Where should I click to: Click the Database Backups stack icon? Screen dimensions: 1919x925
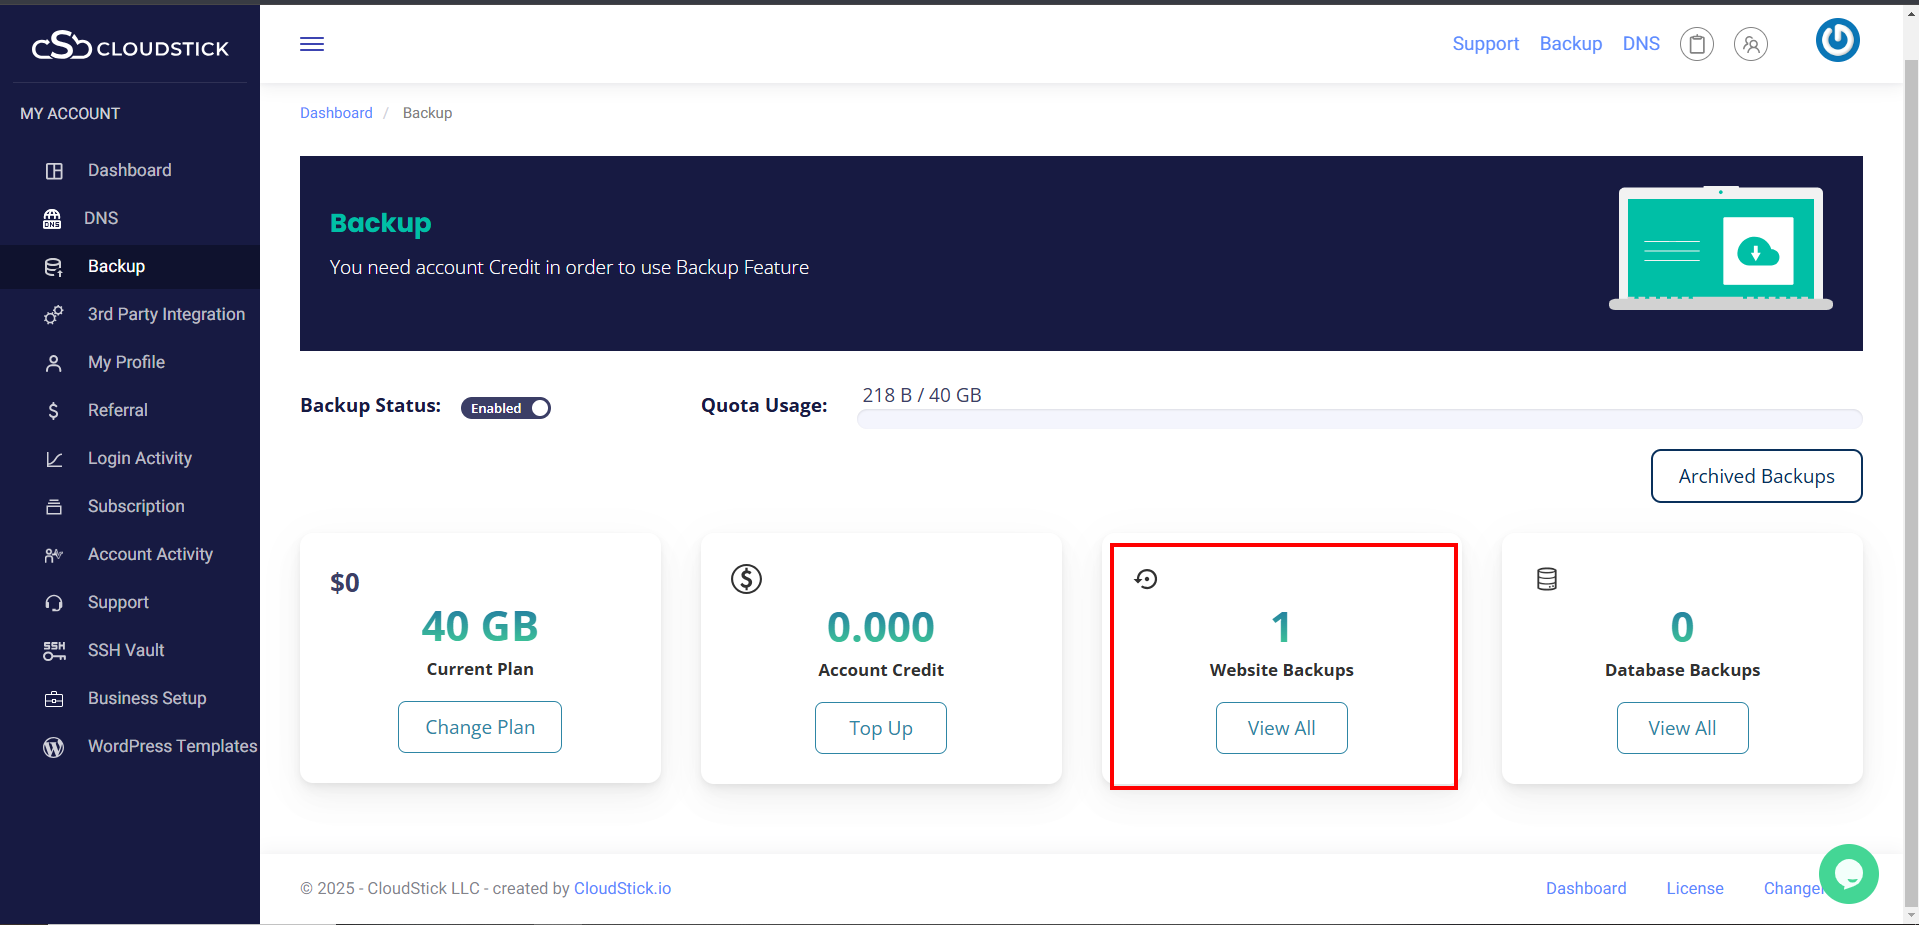(1547, 579)
